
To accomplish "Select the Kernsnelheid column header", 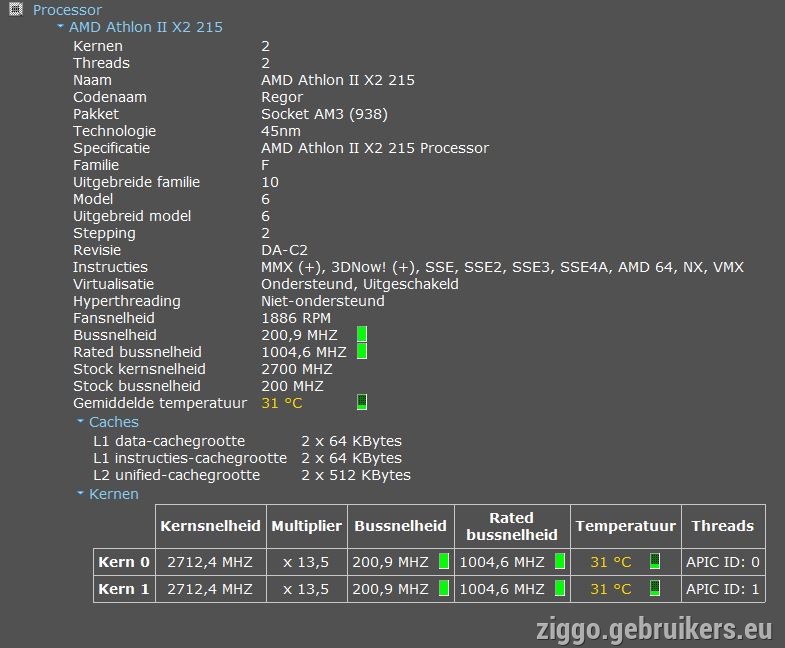I will click(x=211, y=526).
